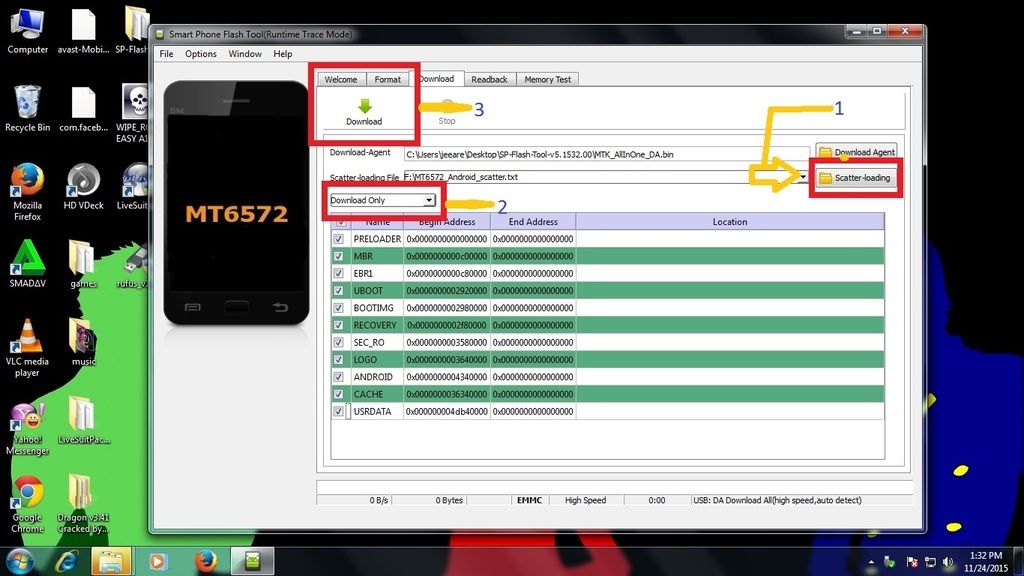Image resolution: width=1024 pixels, height=576 pixels.
Task: Toggle the RECOVERY partition checkbox
Action: [x=338, y=325]
